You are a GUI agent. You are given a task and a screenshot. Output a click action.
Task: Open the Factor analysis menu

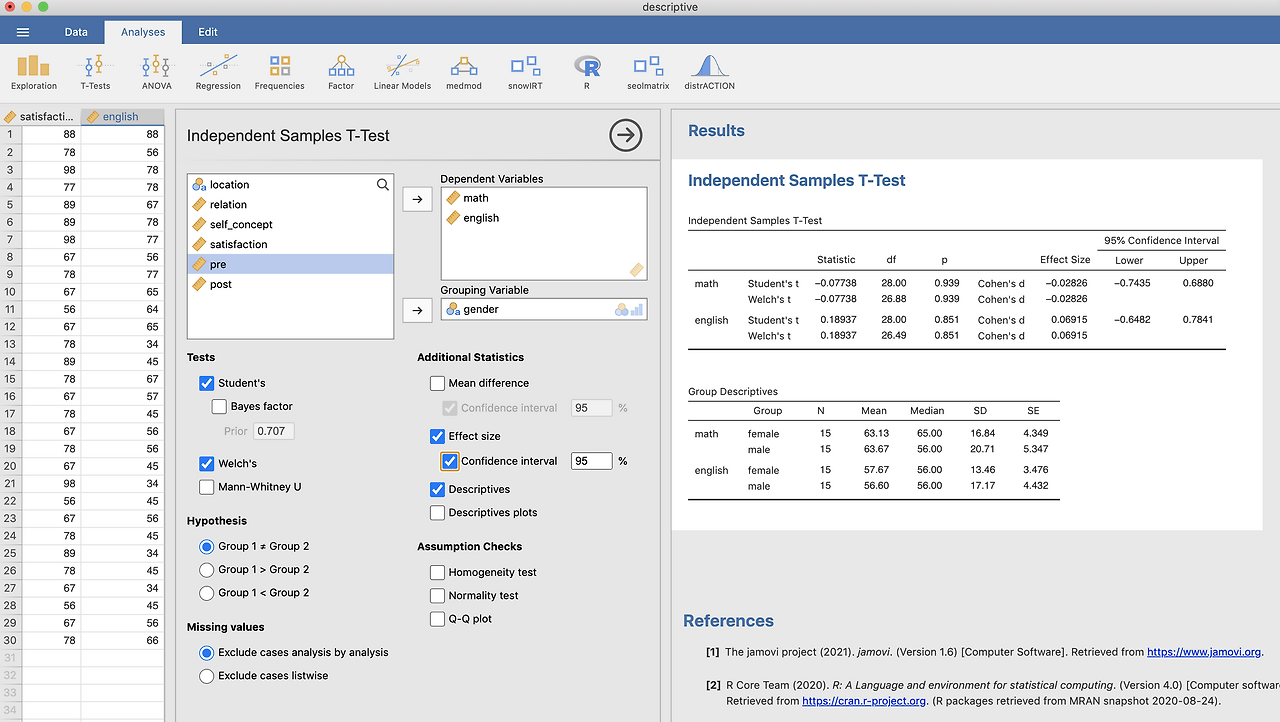tap(341, 72)
